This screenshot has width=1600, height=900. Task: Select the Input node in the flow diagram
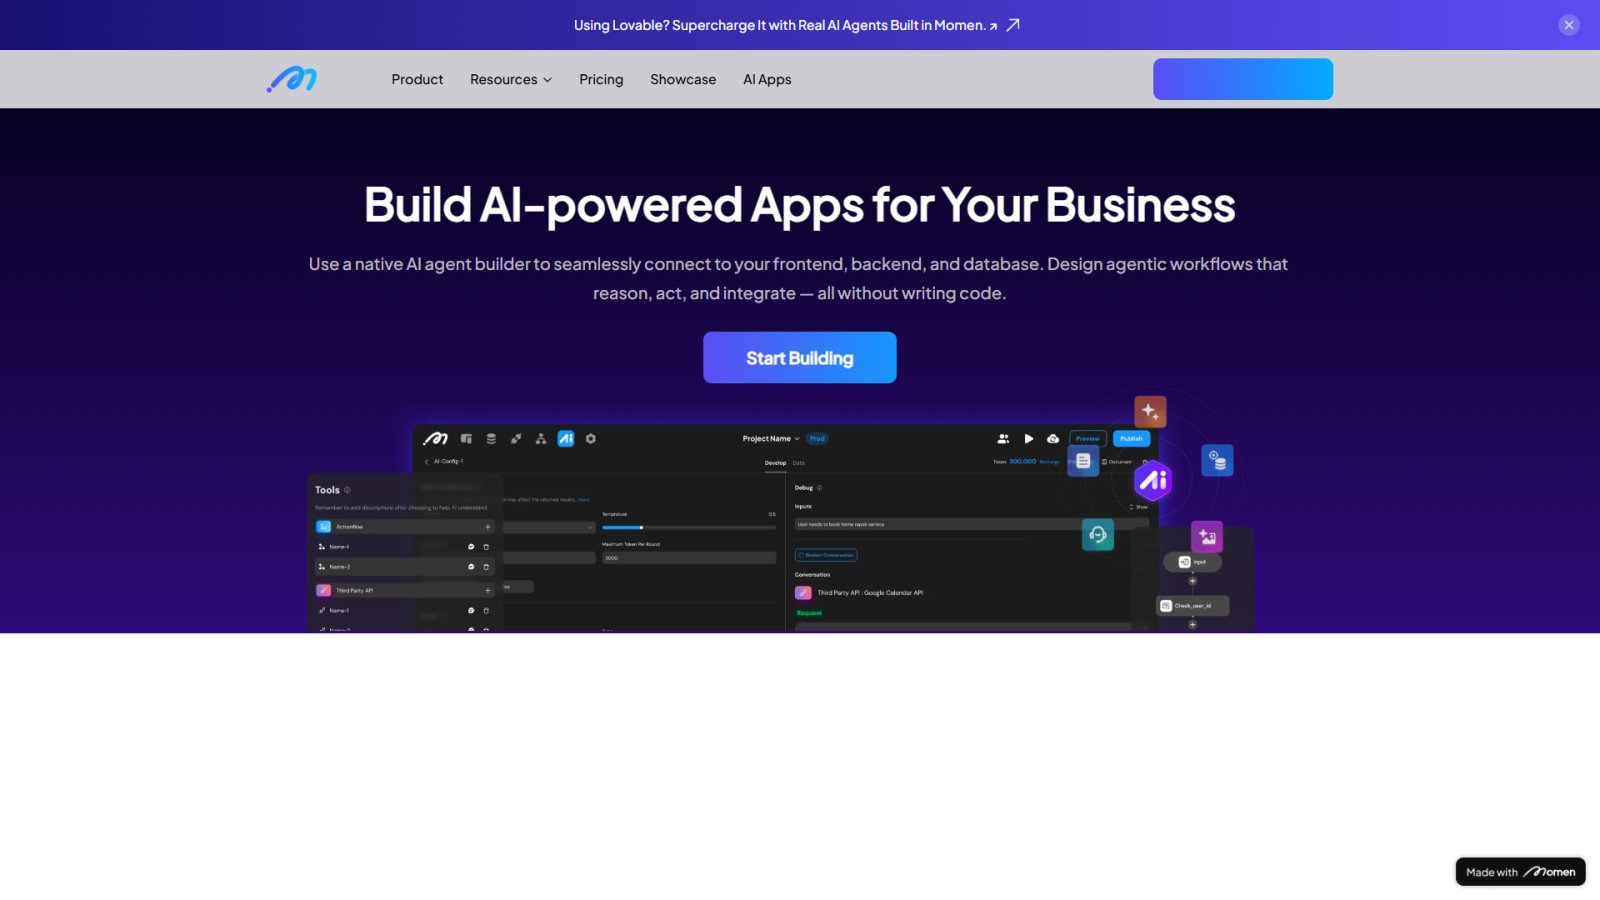point(1192,562)
